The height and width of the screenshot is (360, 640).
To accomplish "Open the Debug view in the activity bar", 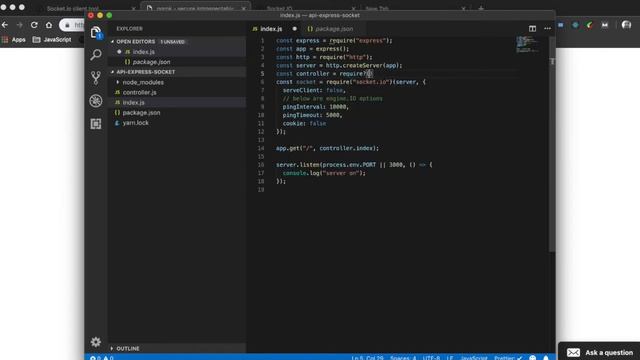I will point(96,101).
